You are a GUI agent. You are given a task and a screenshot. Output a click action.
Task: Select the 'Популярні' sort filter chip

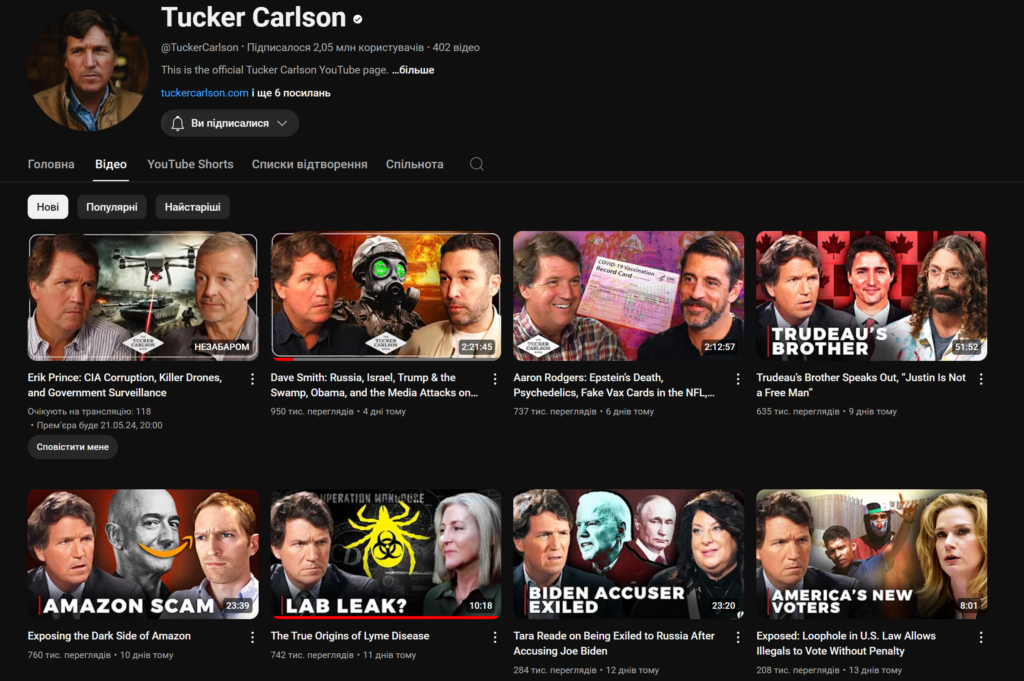tap(112, 207)
